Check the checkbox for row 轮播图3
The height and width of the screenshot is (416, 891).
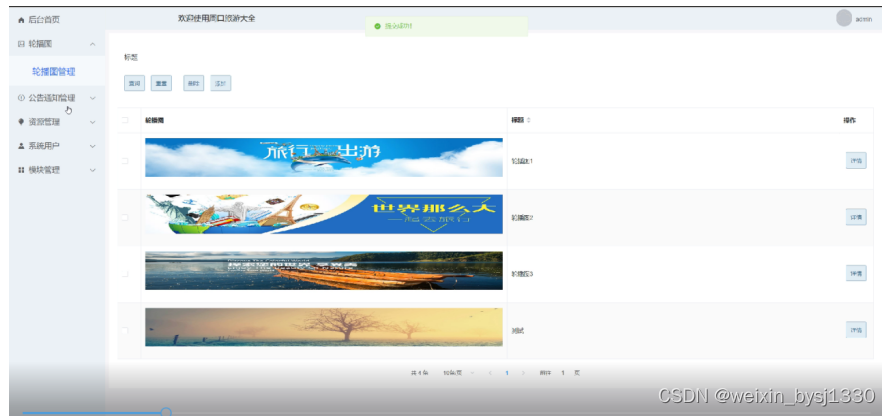point(125,273)
